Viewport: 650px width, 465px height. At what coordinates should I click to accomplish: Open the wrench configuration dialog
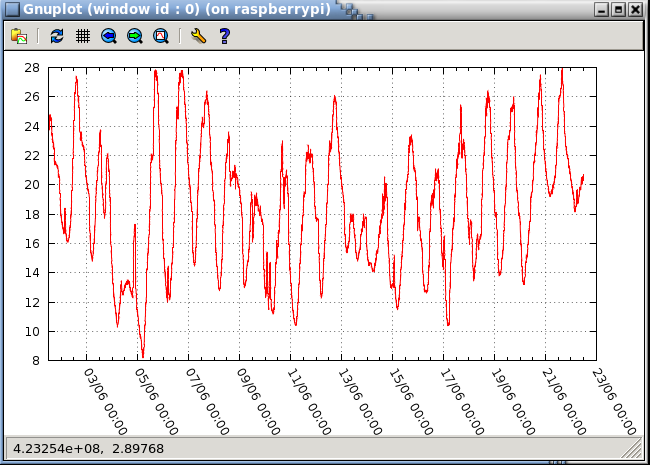click(x=198, y=36)
